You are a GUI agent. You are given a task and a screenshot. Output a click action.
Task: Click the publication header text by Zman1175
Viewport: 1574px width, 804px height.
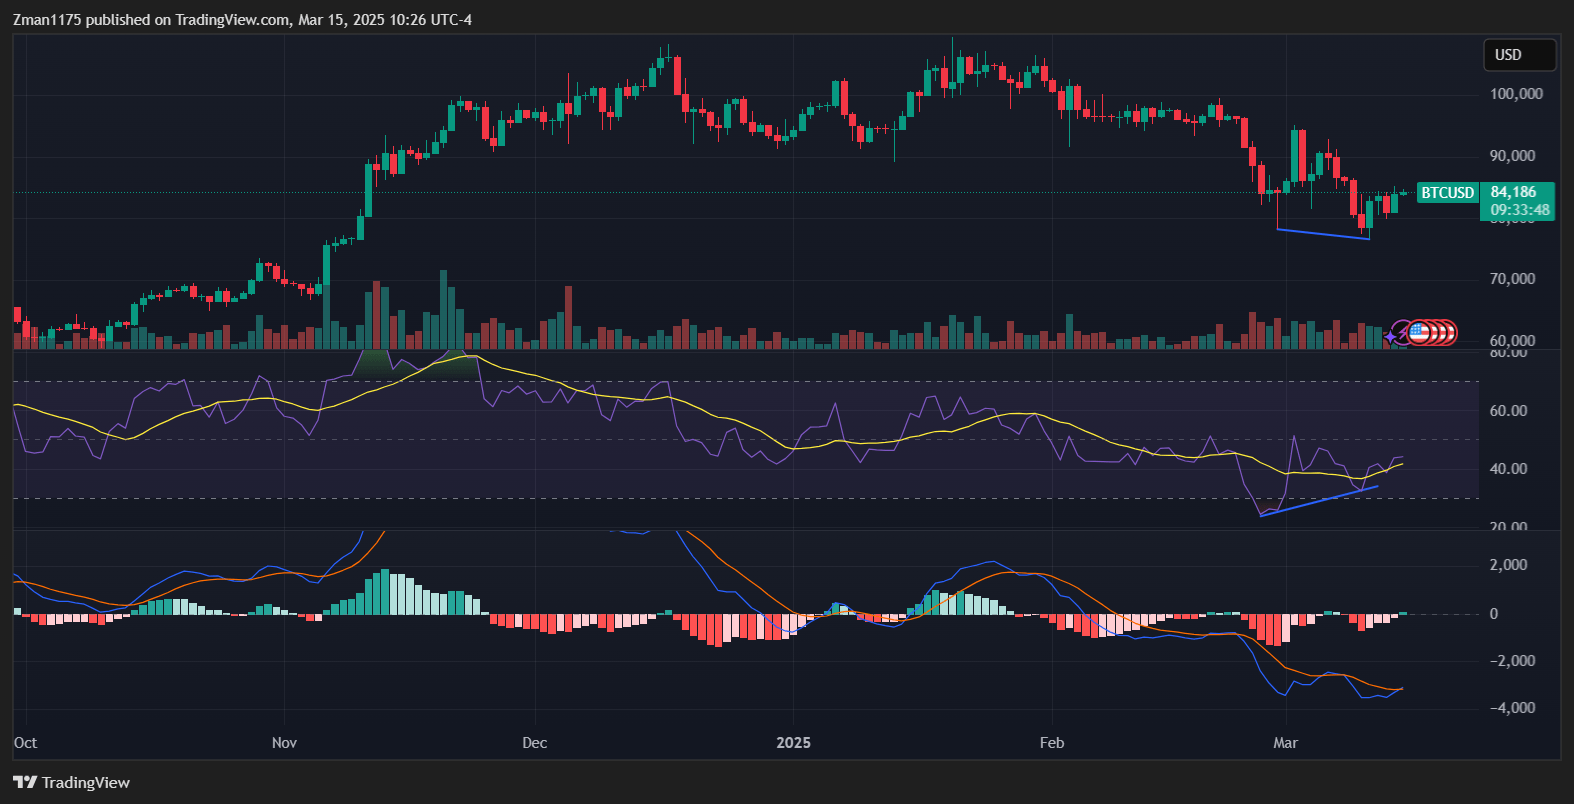242,20
